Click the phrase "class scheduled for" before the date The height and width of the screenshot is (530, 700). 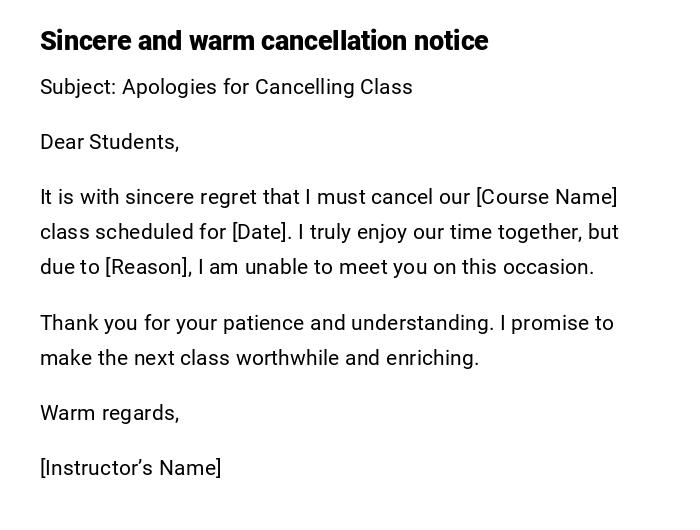tap(133, 232)
